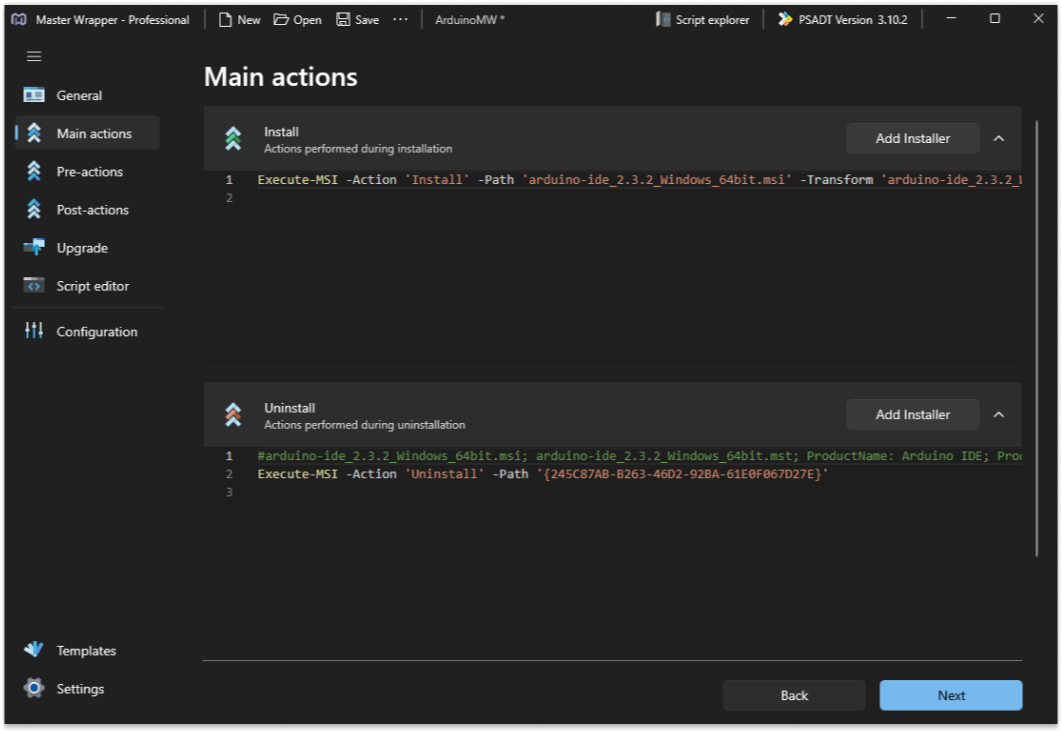Collapse the Install section
Image resolution: width=1062 pixels, height=732 pixels.
coord(998,138)
